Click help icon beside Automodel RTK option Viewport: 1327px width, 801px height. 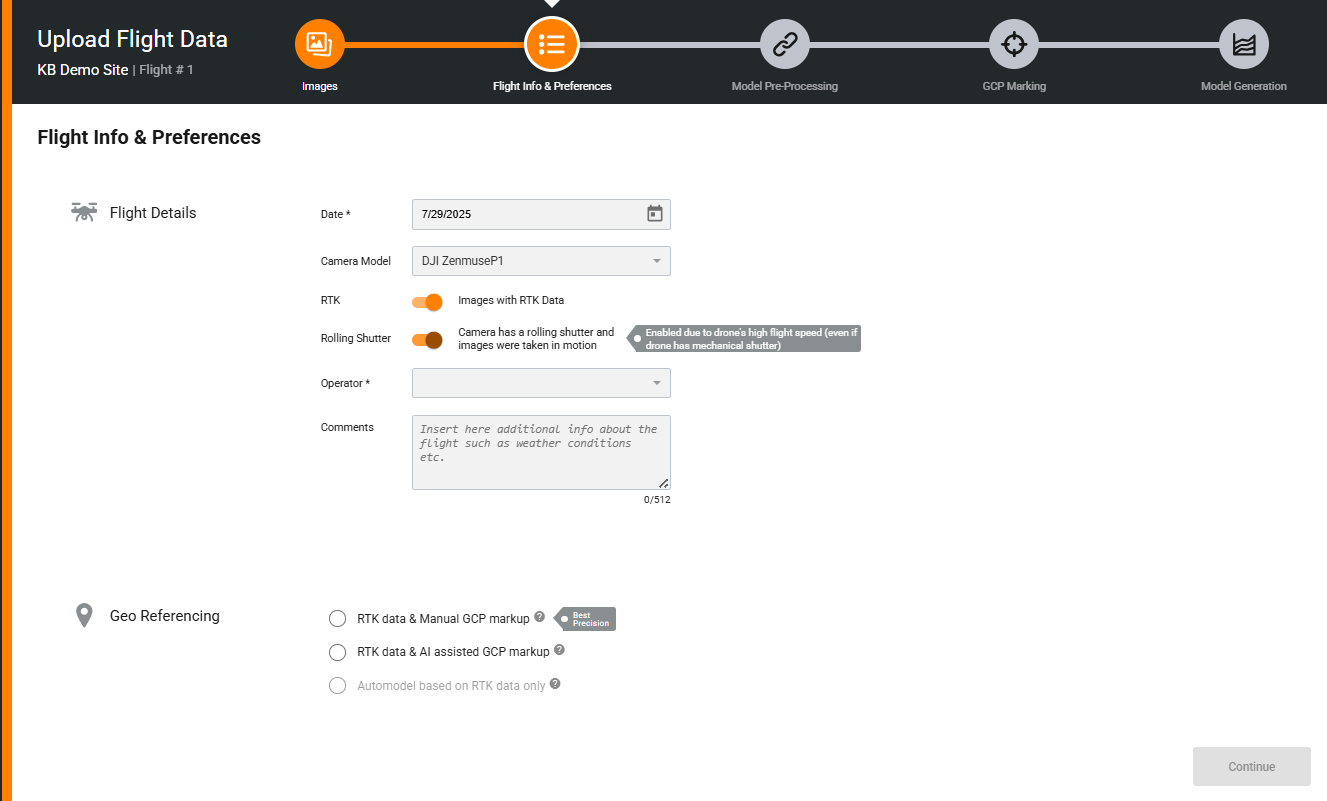point(555,684)
